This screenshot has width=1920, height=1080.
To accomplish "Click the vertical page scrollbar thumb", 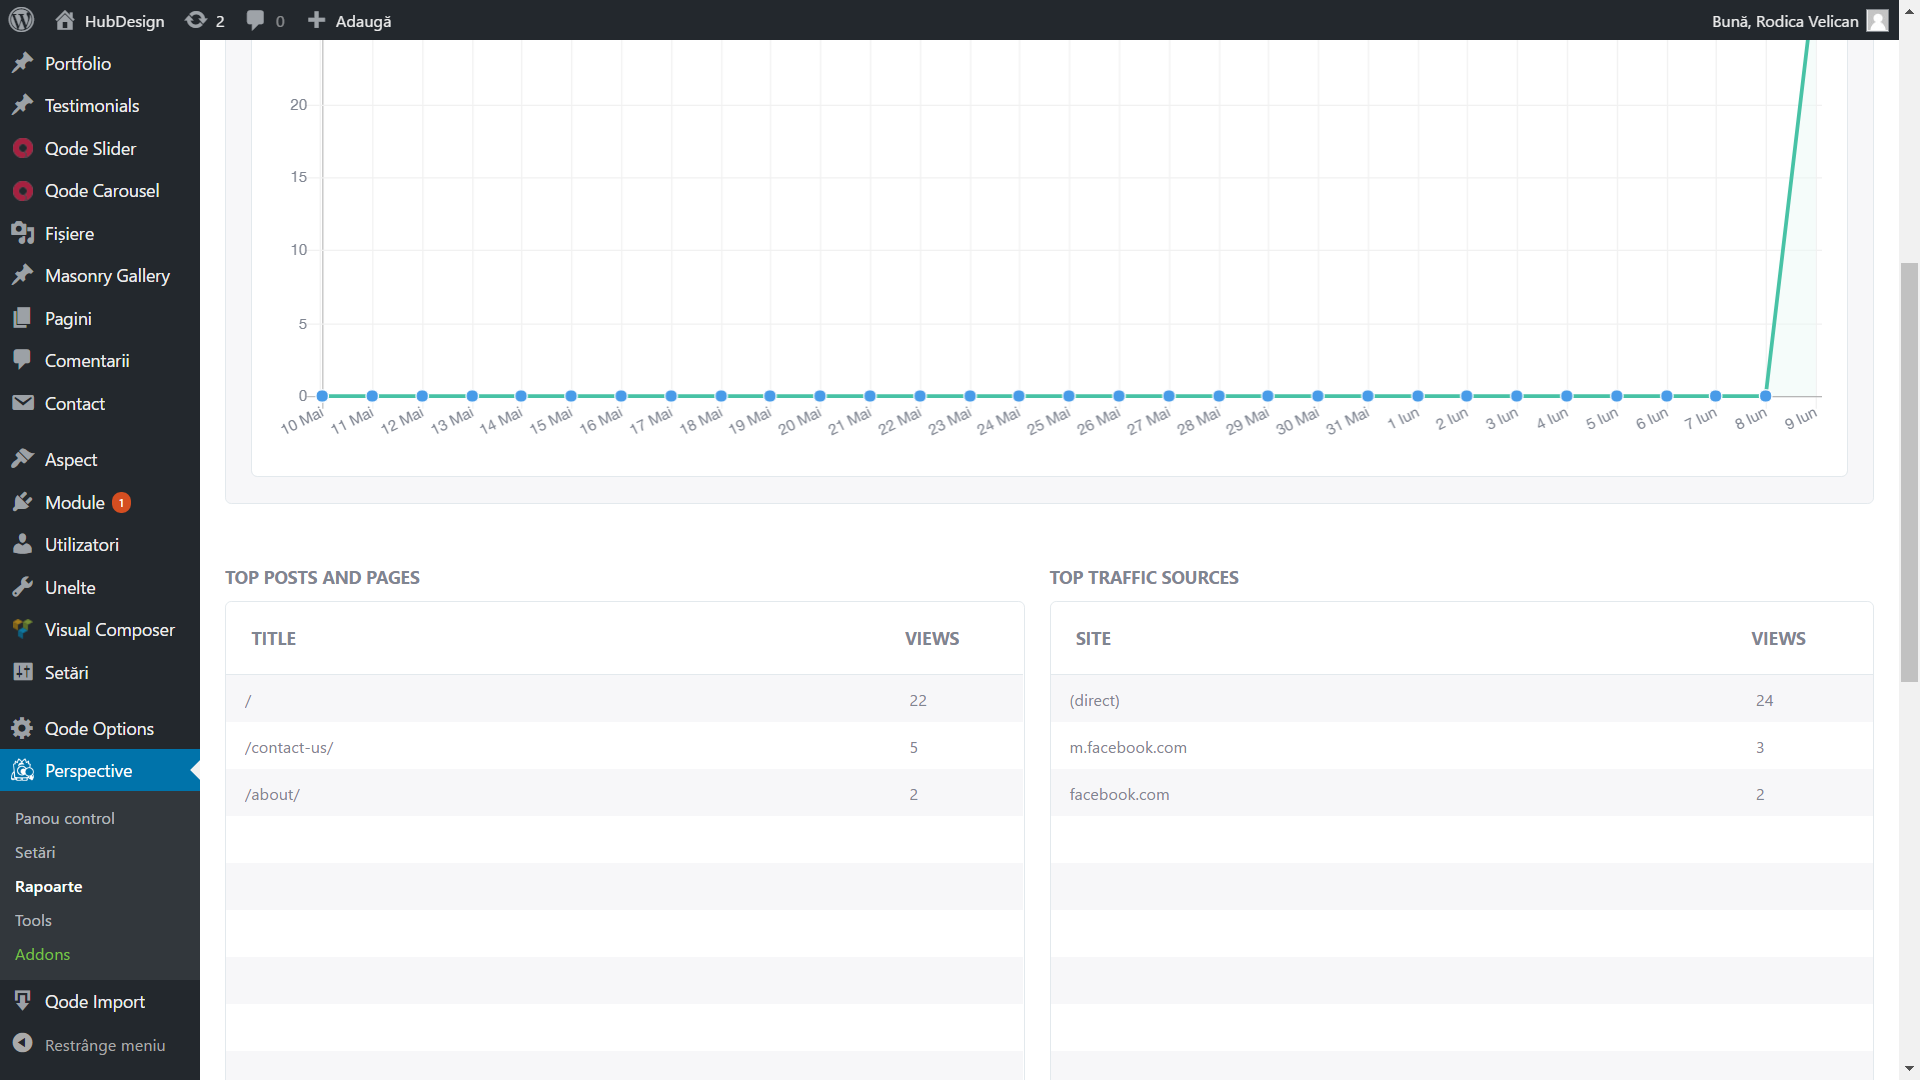I will (1909, 472).
